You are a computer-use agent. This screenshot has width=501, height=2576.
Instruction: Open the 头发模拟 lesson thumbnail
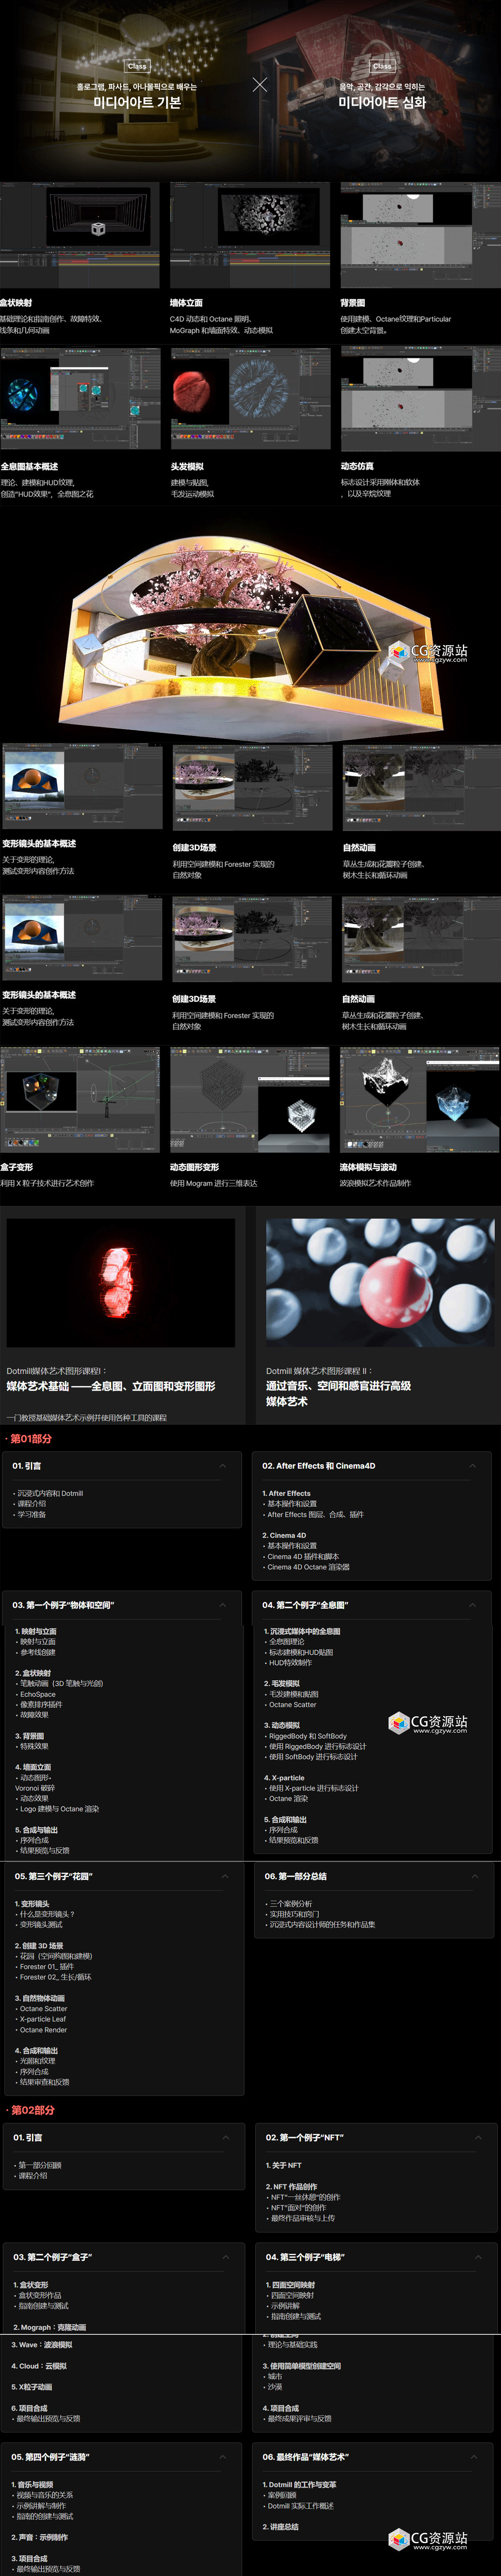click(x=250, y=399)
